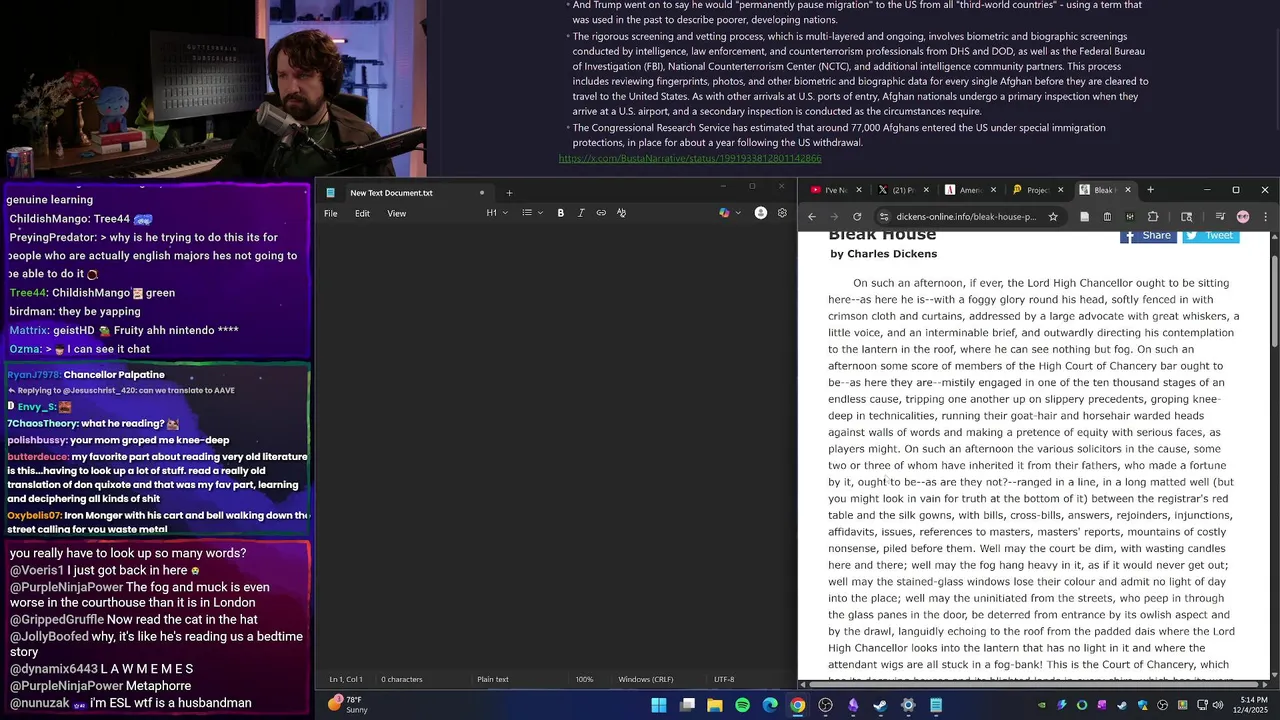The height and width of the screenshot is (720, 1280).
Task: Click the Windows Start button
Action: coord(659,705)
